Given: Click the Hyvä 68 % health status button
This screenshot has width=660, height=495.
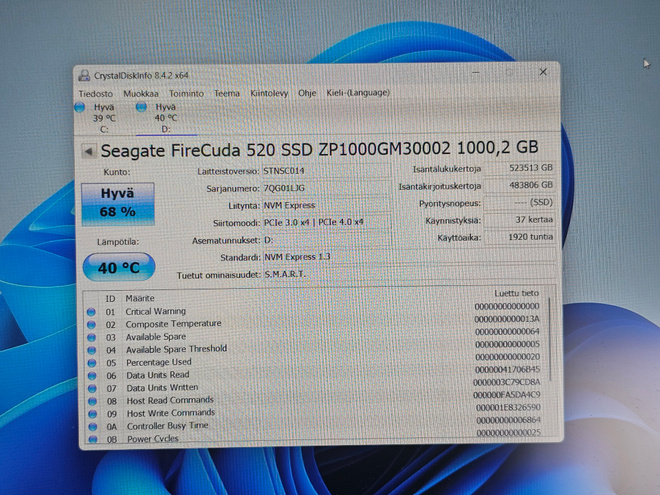Looking at the screenshot, I should point(118,204).
